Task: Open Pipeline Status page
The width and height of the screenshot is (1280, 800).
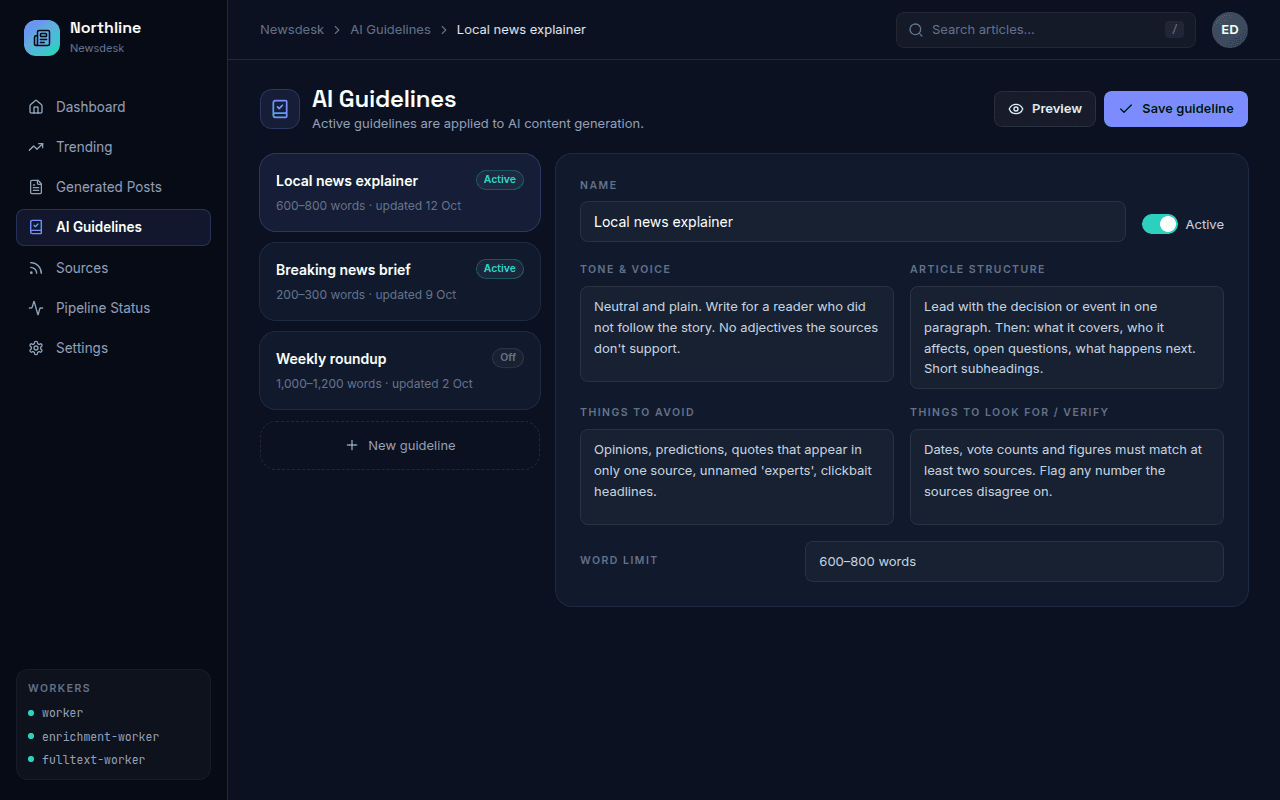Action: click(113, 308)
